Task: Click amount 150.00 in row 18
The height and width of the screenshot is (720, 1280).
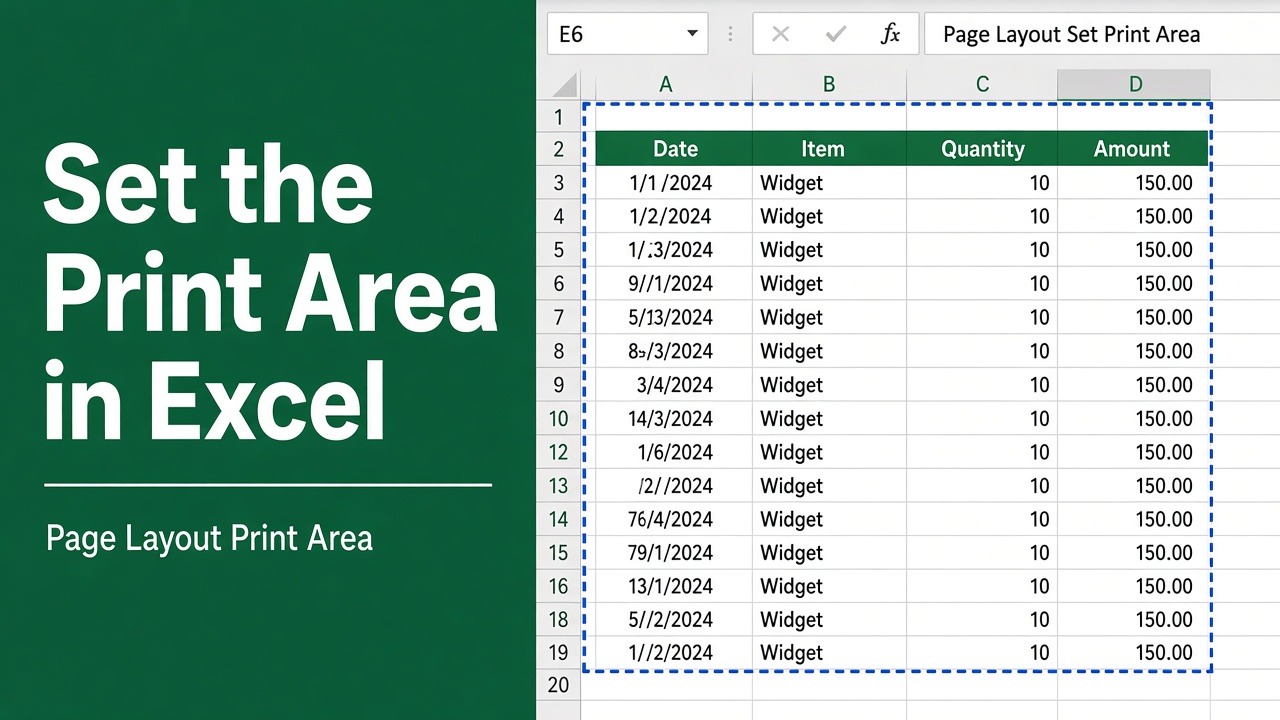Action: click(x=1134, y=620)
